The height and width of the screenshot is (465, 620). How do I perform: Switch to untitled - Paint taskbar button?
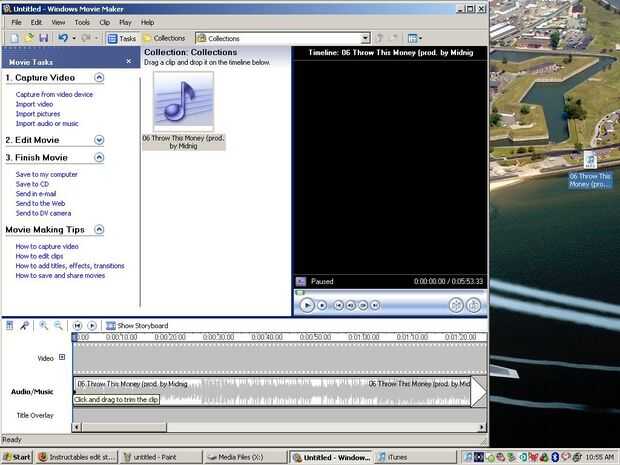coord(160,457)
